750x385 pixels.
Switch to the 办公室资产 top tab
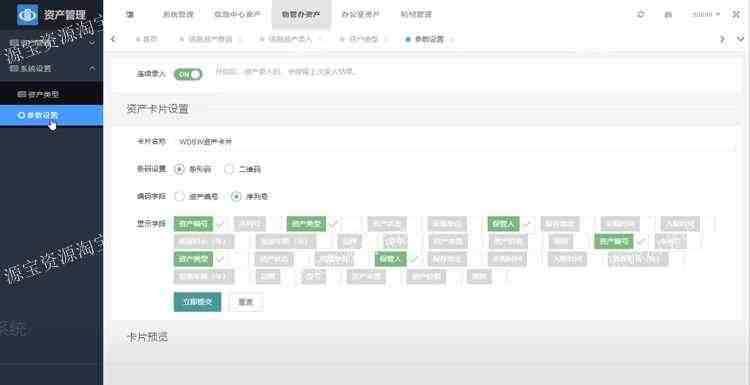[x=360, y=14]
